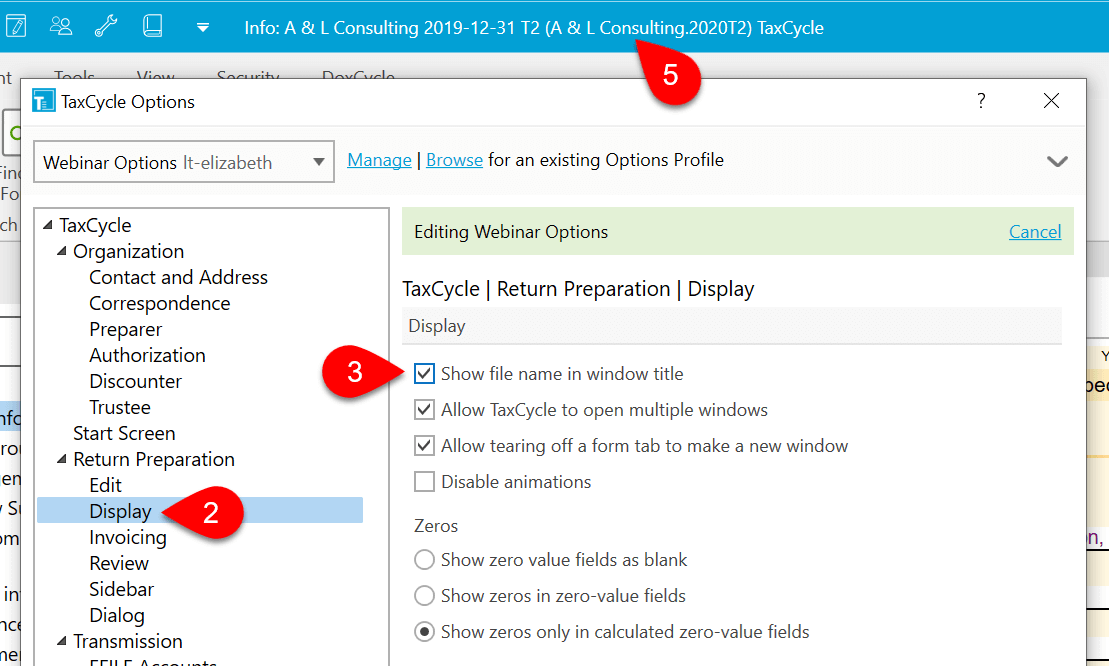Click the Transmission tree label
This screenshot has height=666, width=1109.
click(128, 641)
